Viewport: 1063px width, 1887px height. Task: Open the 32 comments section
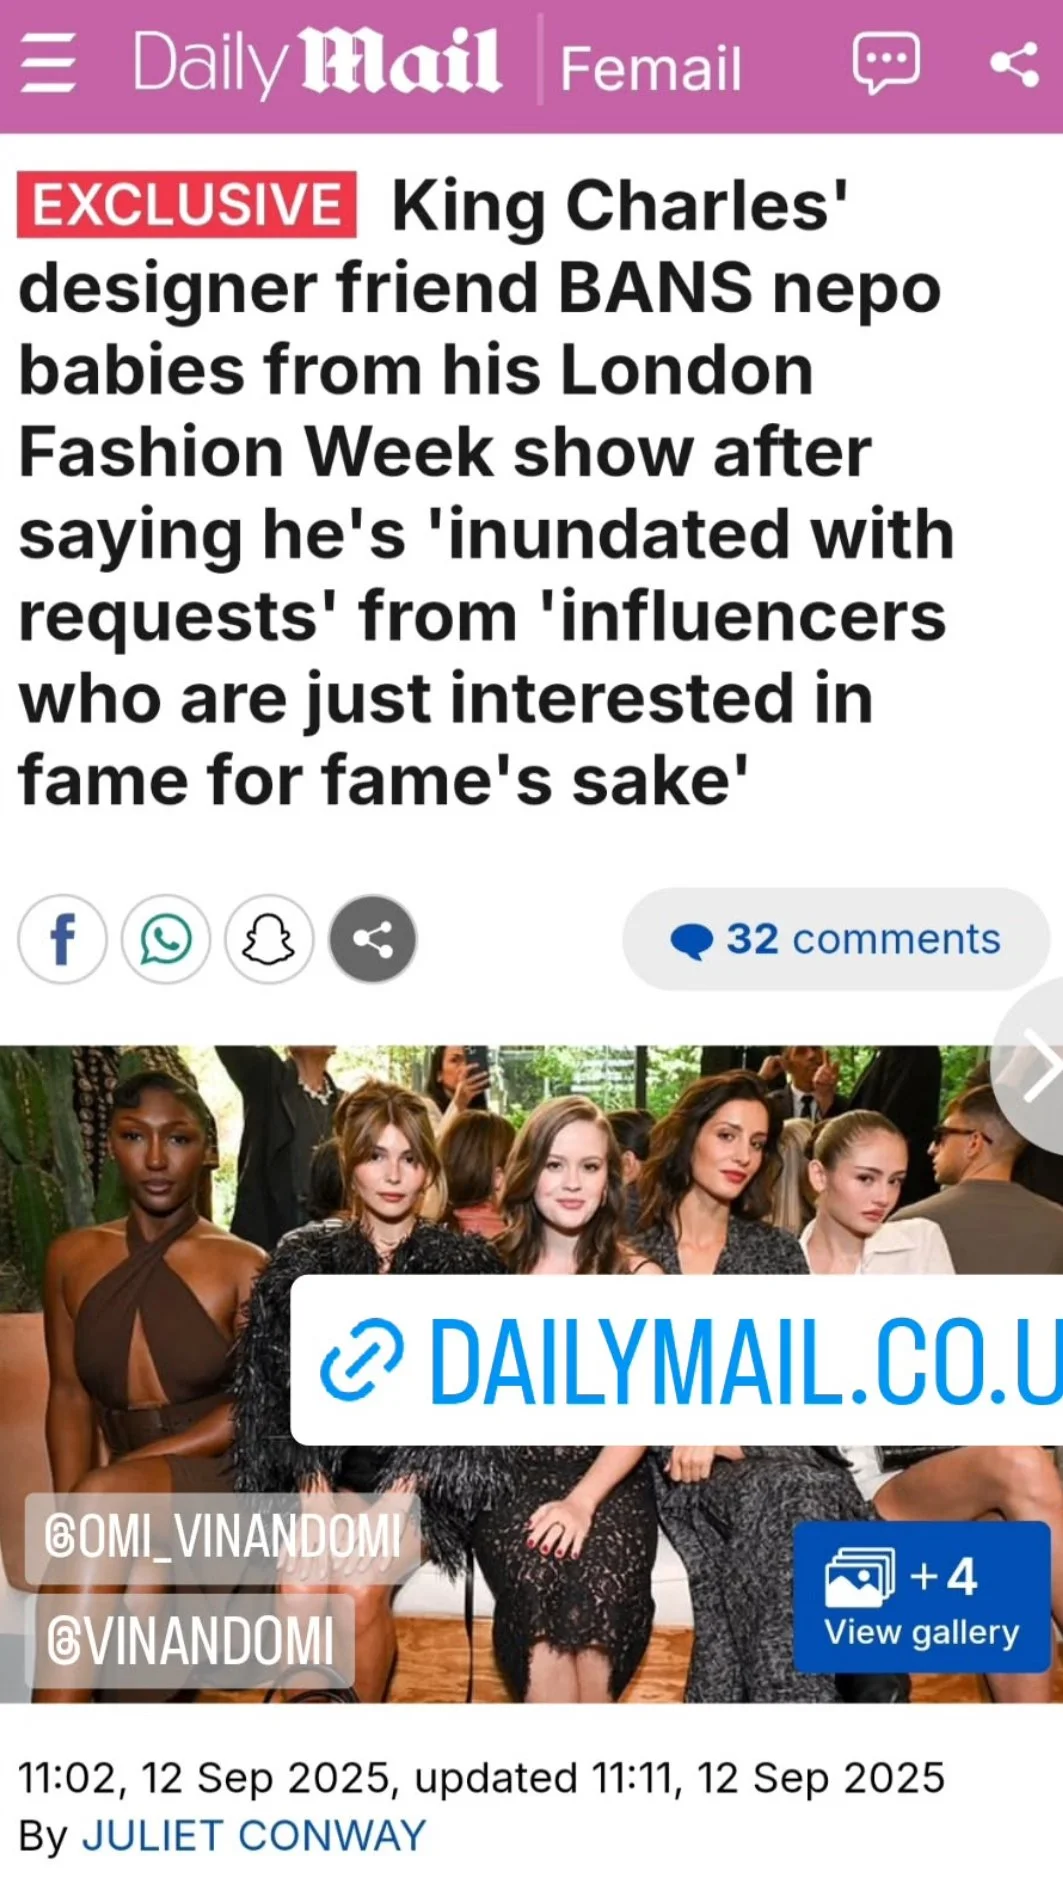point(836,939)
